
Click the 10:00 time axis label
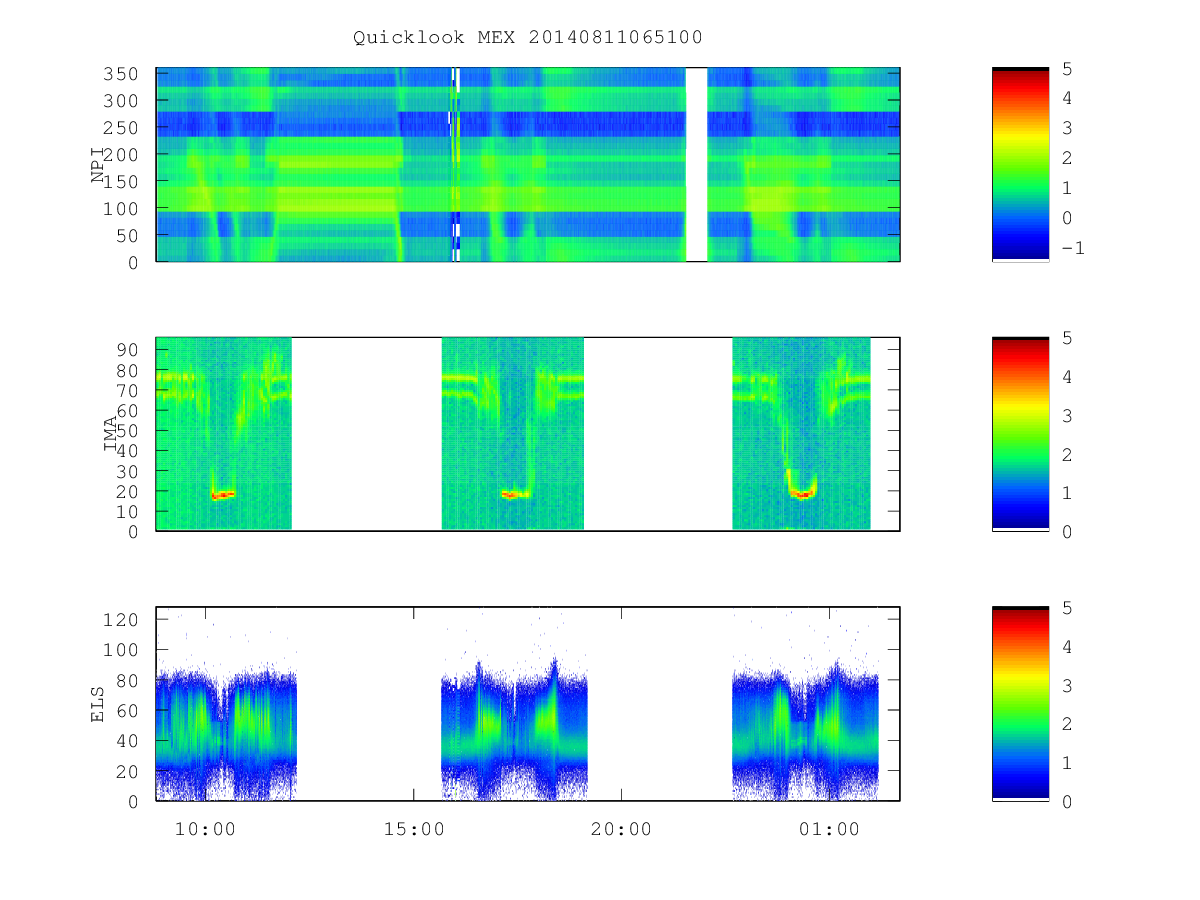pyautogui.click(x=206, y=829)
